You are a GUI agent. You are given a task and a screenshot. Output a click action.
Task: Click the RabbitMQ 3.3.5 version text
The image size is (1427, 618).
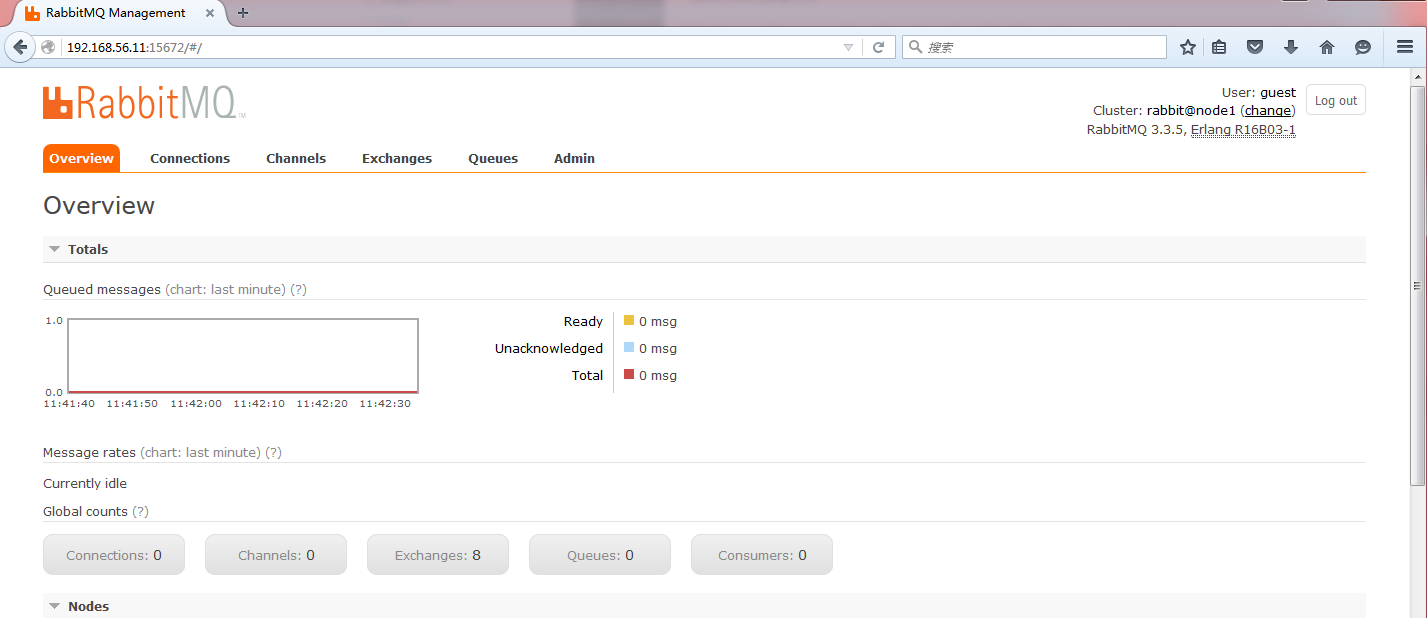tap(1135, 129)
